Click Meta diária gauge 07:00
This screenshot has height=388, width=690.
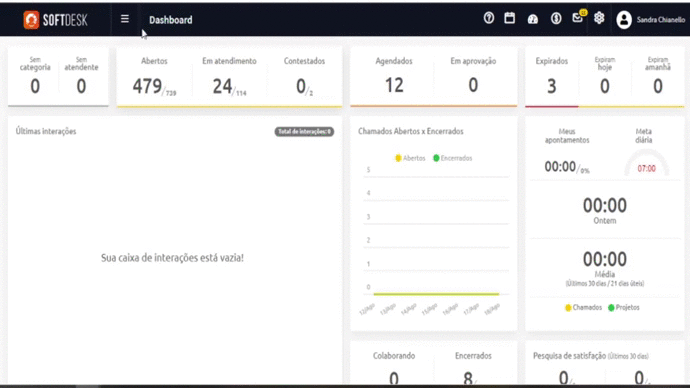[x=646, y=164]
